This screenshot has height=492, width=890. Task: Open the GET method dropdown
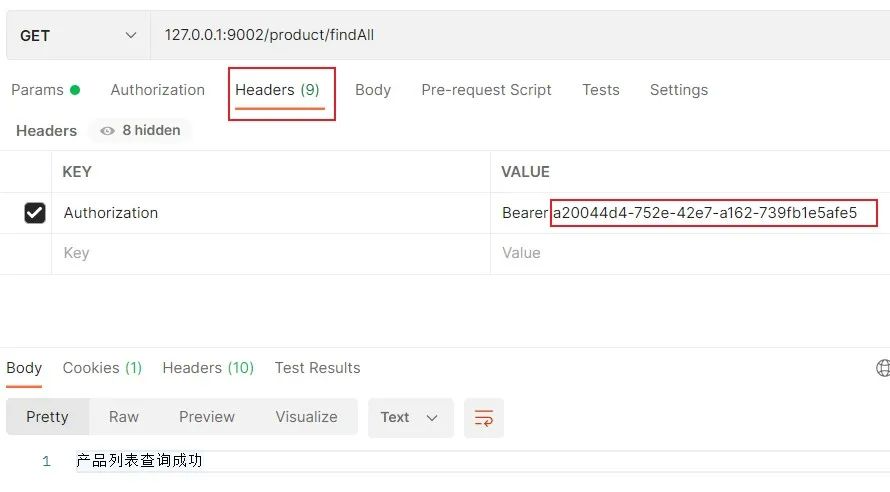click(78, 35)
